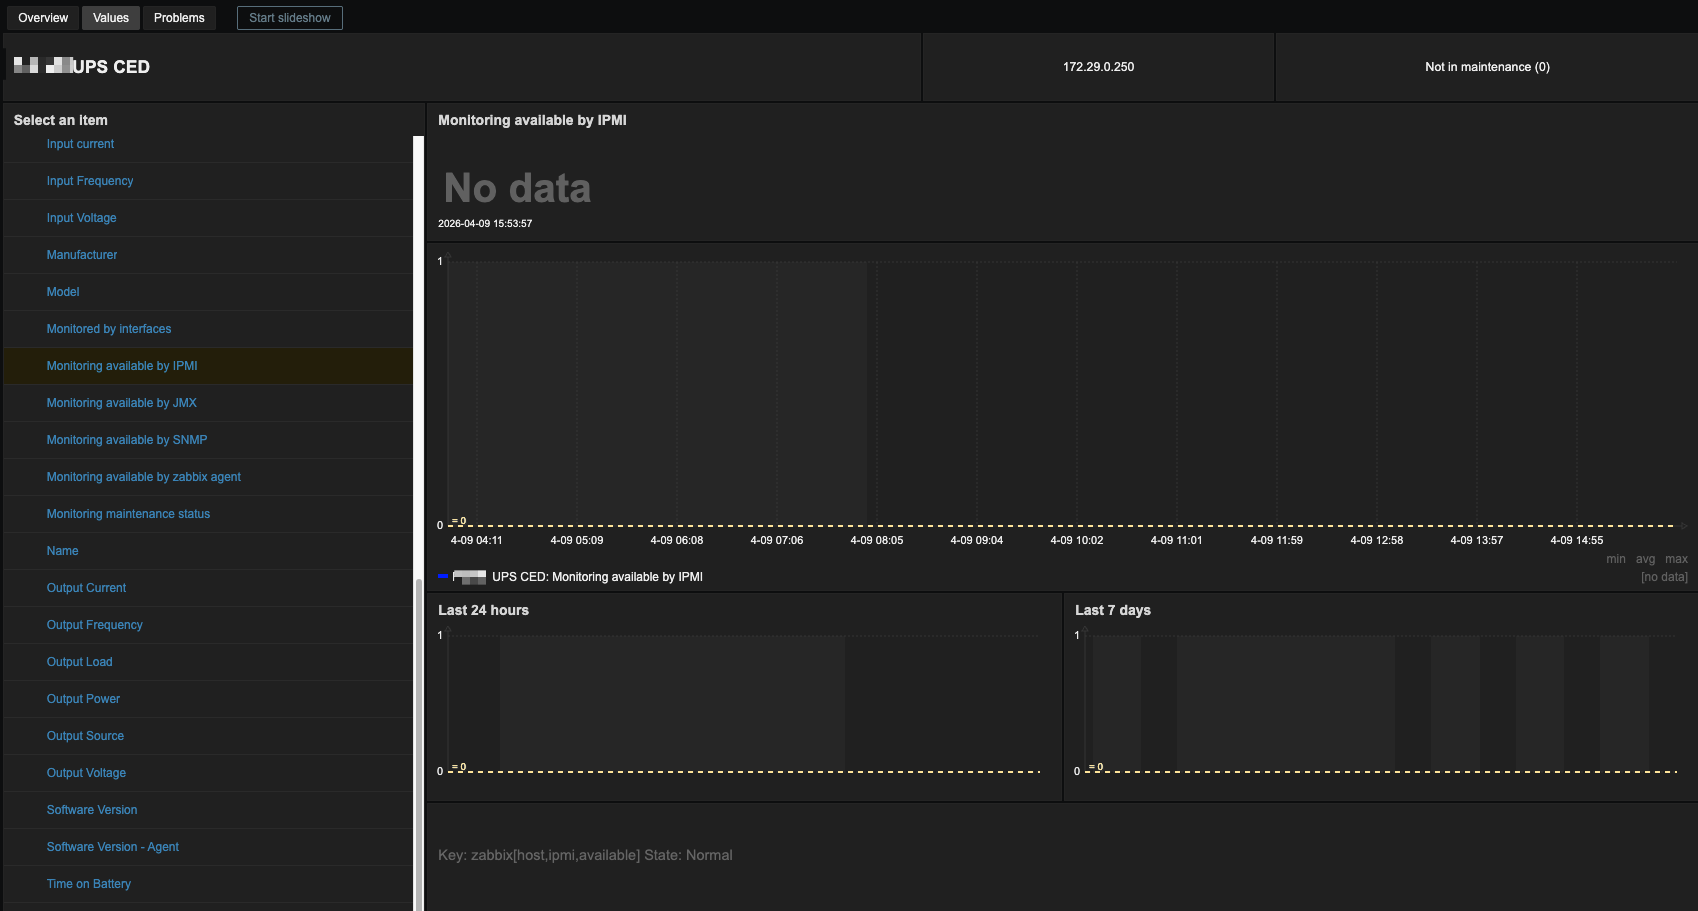This screenshot has width=1698, height=911.
Task: Choose the Output Voltage item
Action: pyautogui.click(x=86, y=773)
